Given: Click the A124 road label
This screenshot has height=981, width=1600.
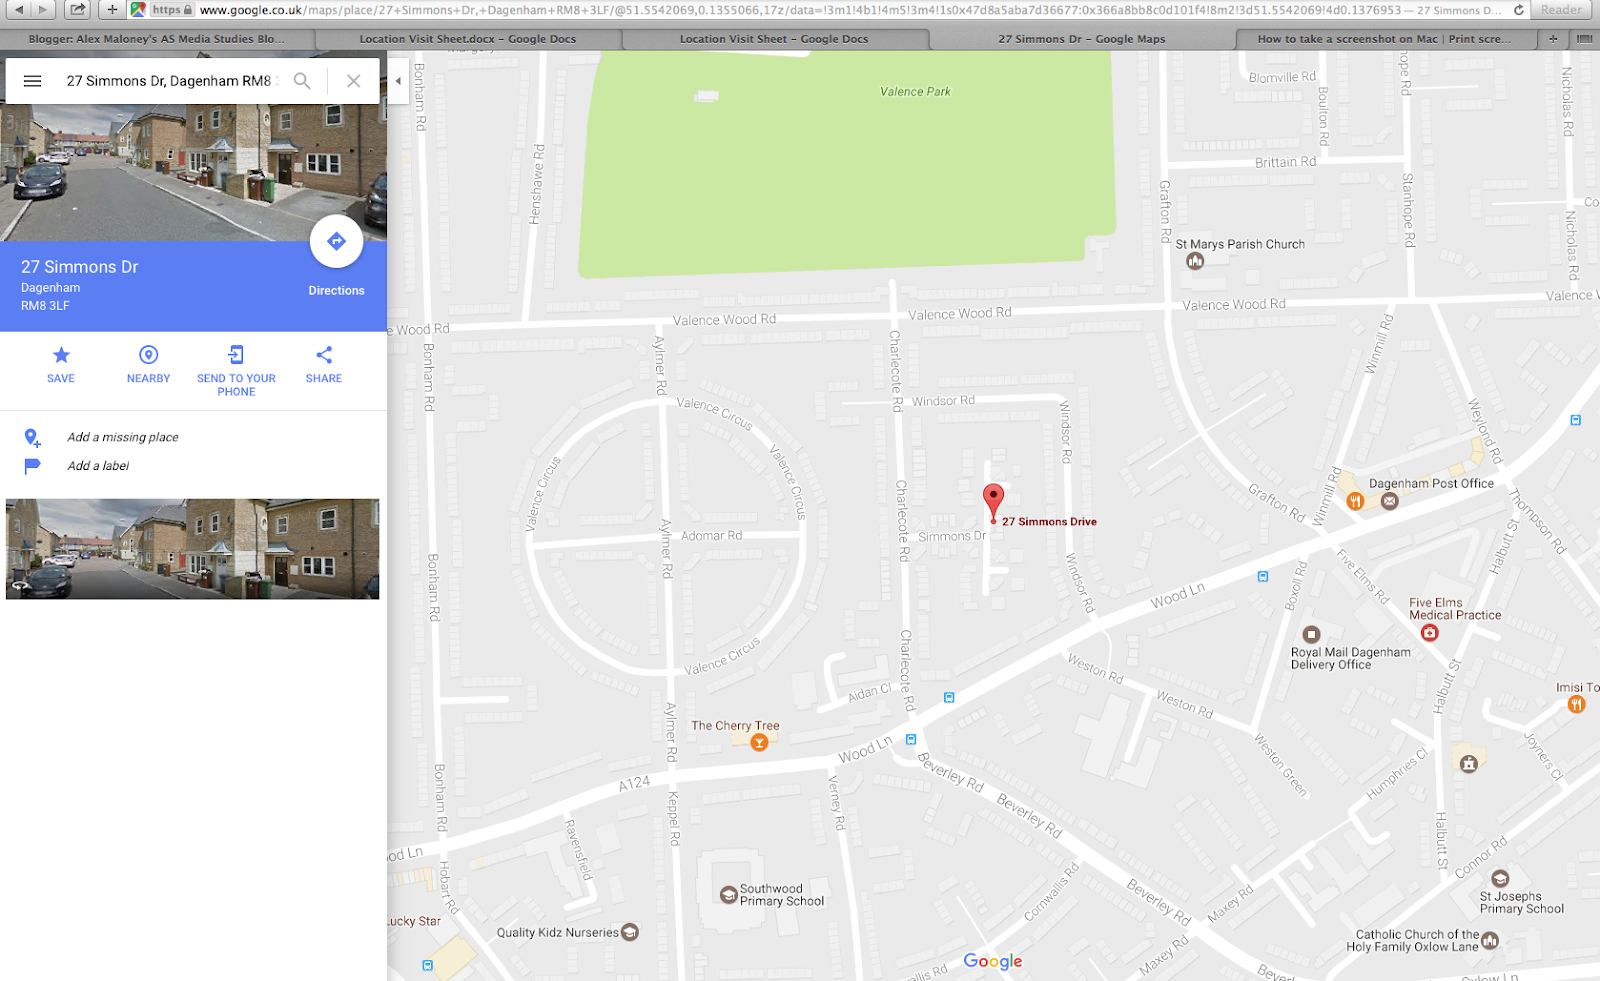Looking at the screenshot, I should (x=634, y=784).
